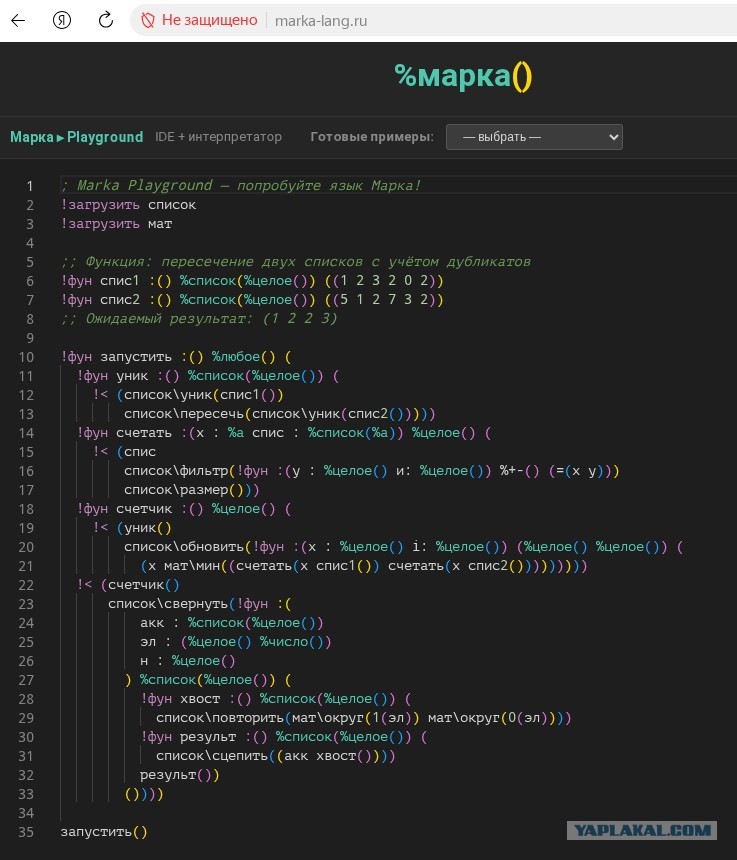This screenshot has width=737, height=860.
Task: Click line number 35 in the gutter
Action: (x=26, y=832)
